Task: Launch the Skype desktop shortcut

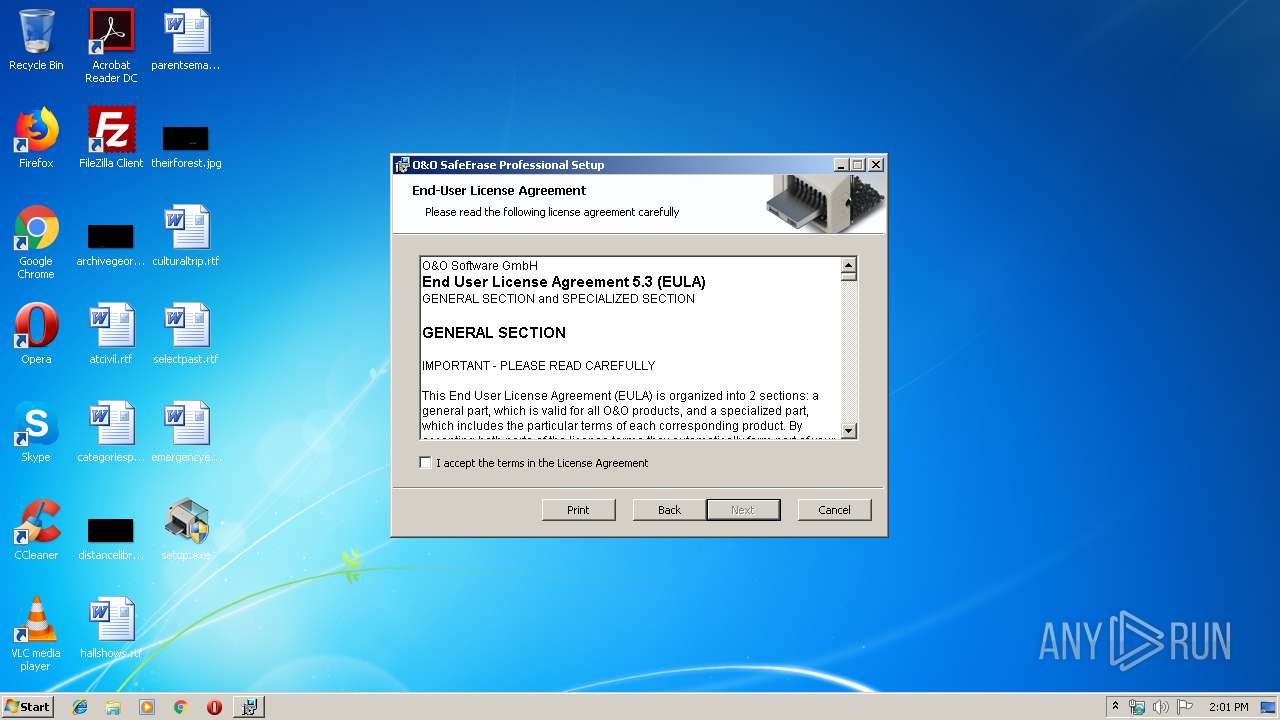Action: [36, 432]
